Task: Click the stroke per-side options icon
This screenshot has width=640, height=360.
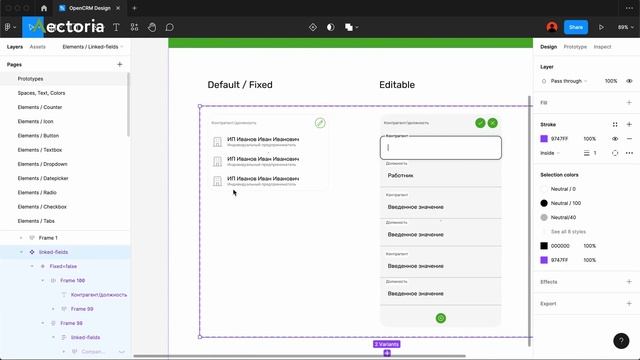Action: point(615,153)
